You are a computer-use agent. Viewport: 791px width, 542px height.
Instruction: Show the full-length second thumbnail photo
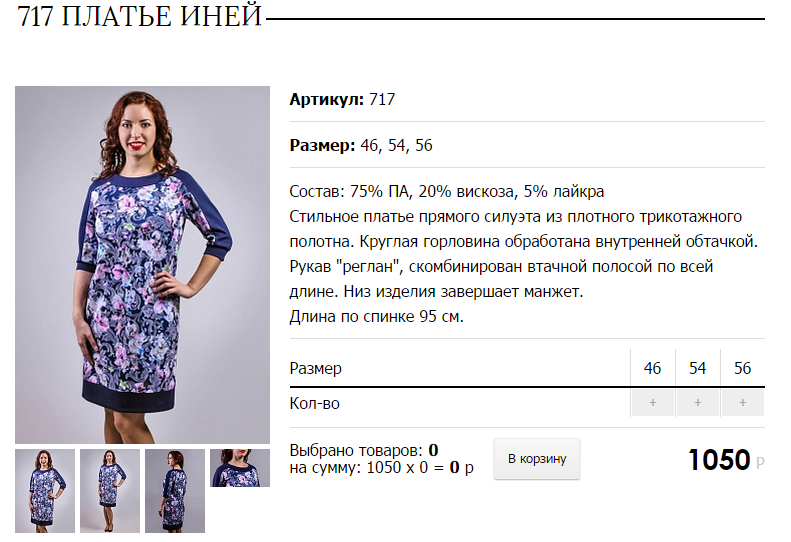pos(110,491)
